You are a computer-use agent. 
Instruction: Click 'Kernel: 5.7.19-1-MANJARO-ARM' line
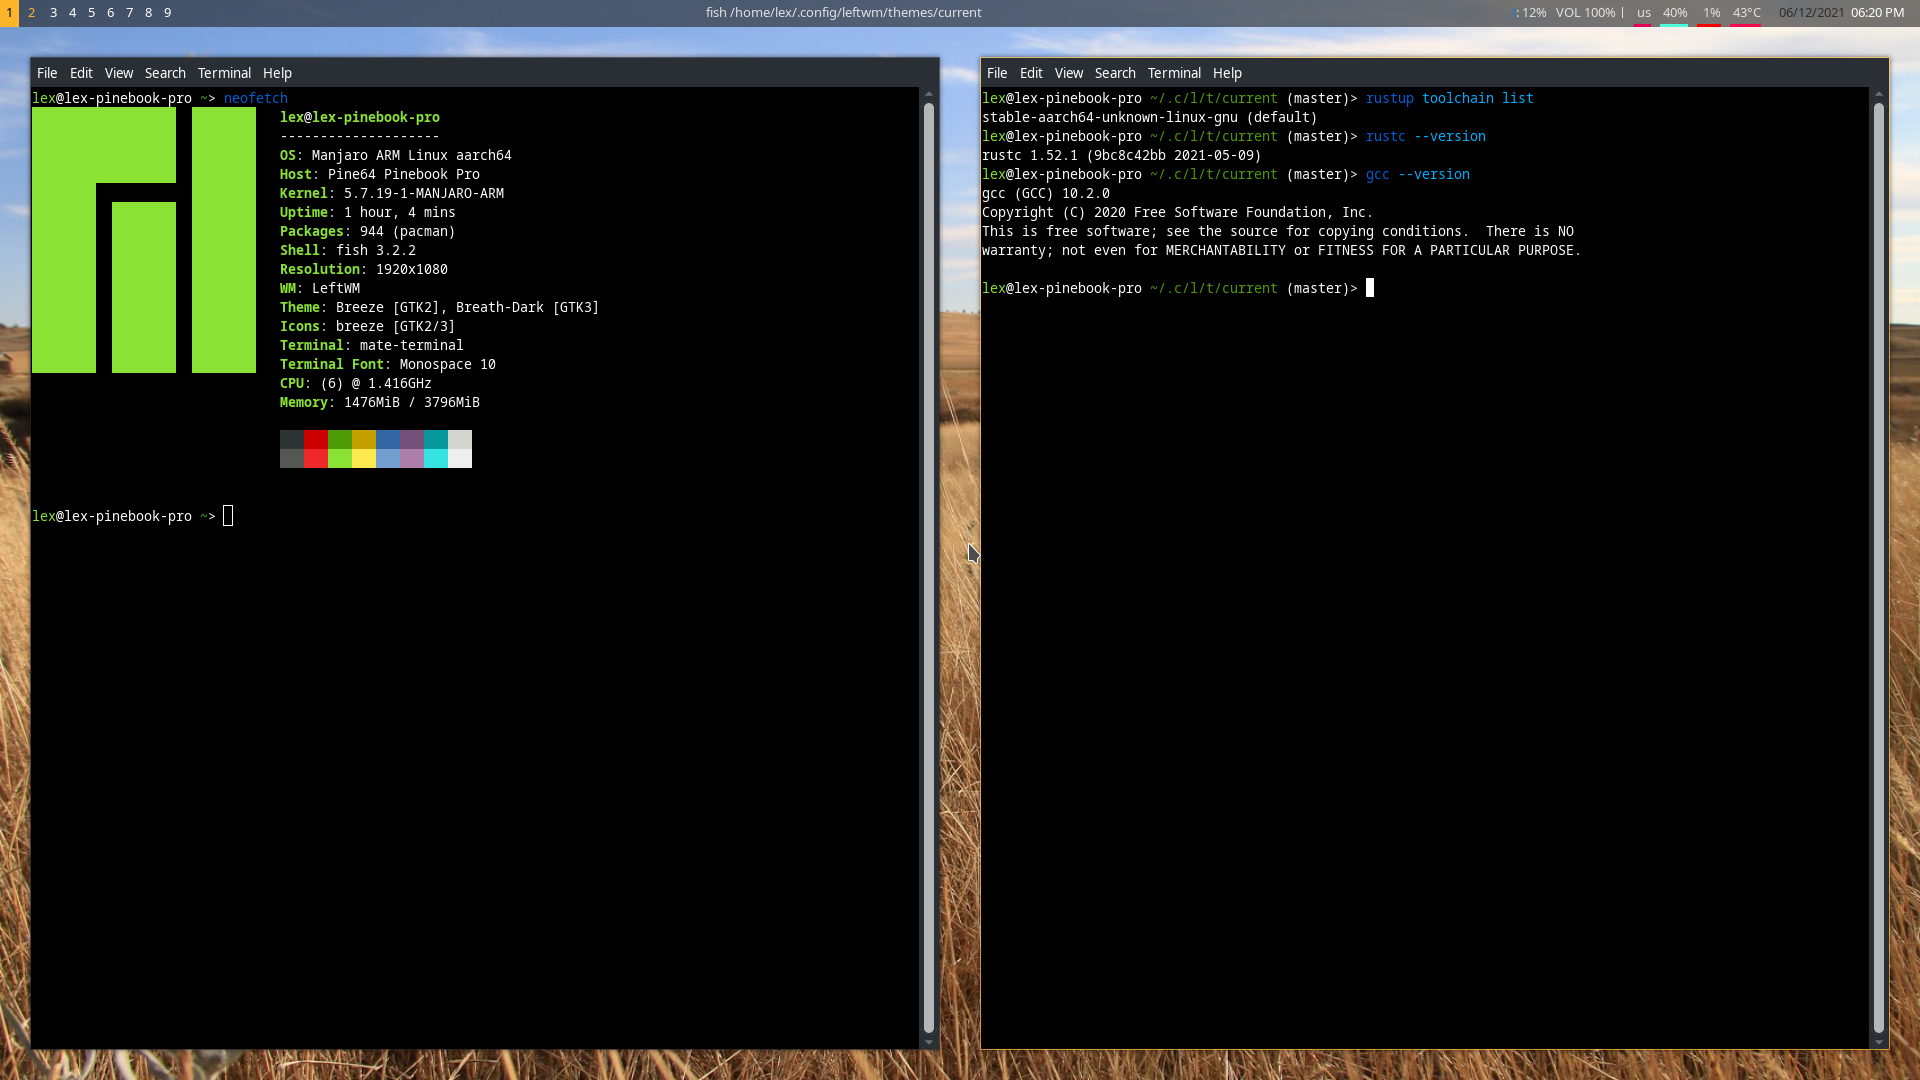pos(392,193)
